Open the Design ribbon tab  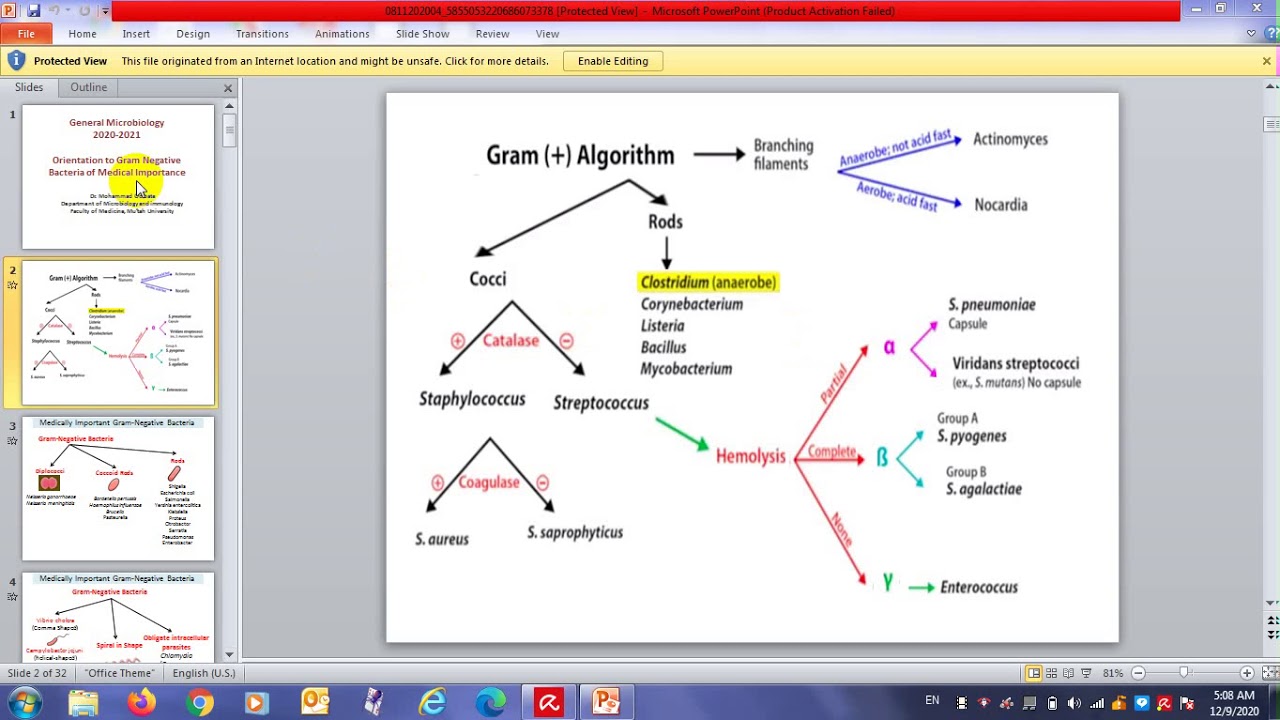(193, 34)
